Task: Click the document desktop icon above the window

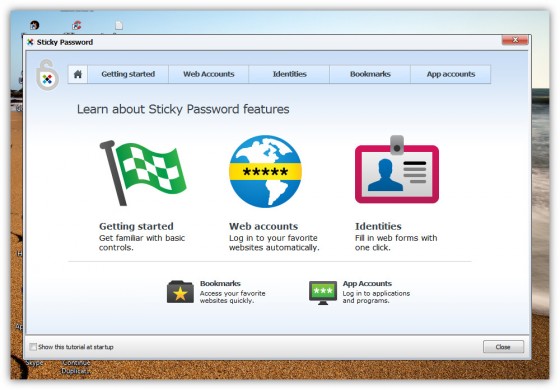Action: tap(119, 25)
